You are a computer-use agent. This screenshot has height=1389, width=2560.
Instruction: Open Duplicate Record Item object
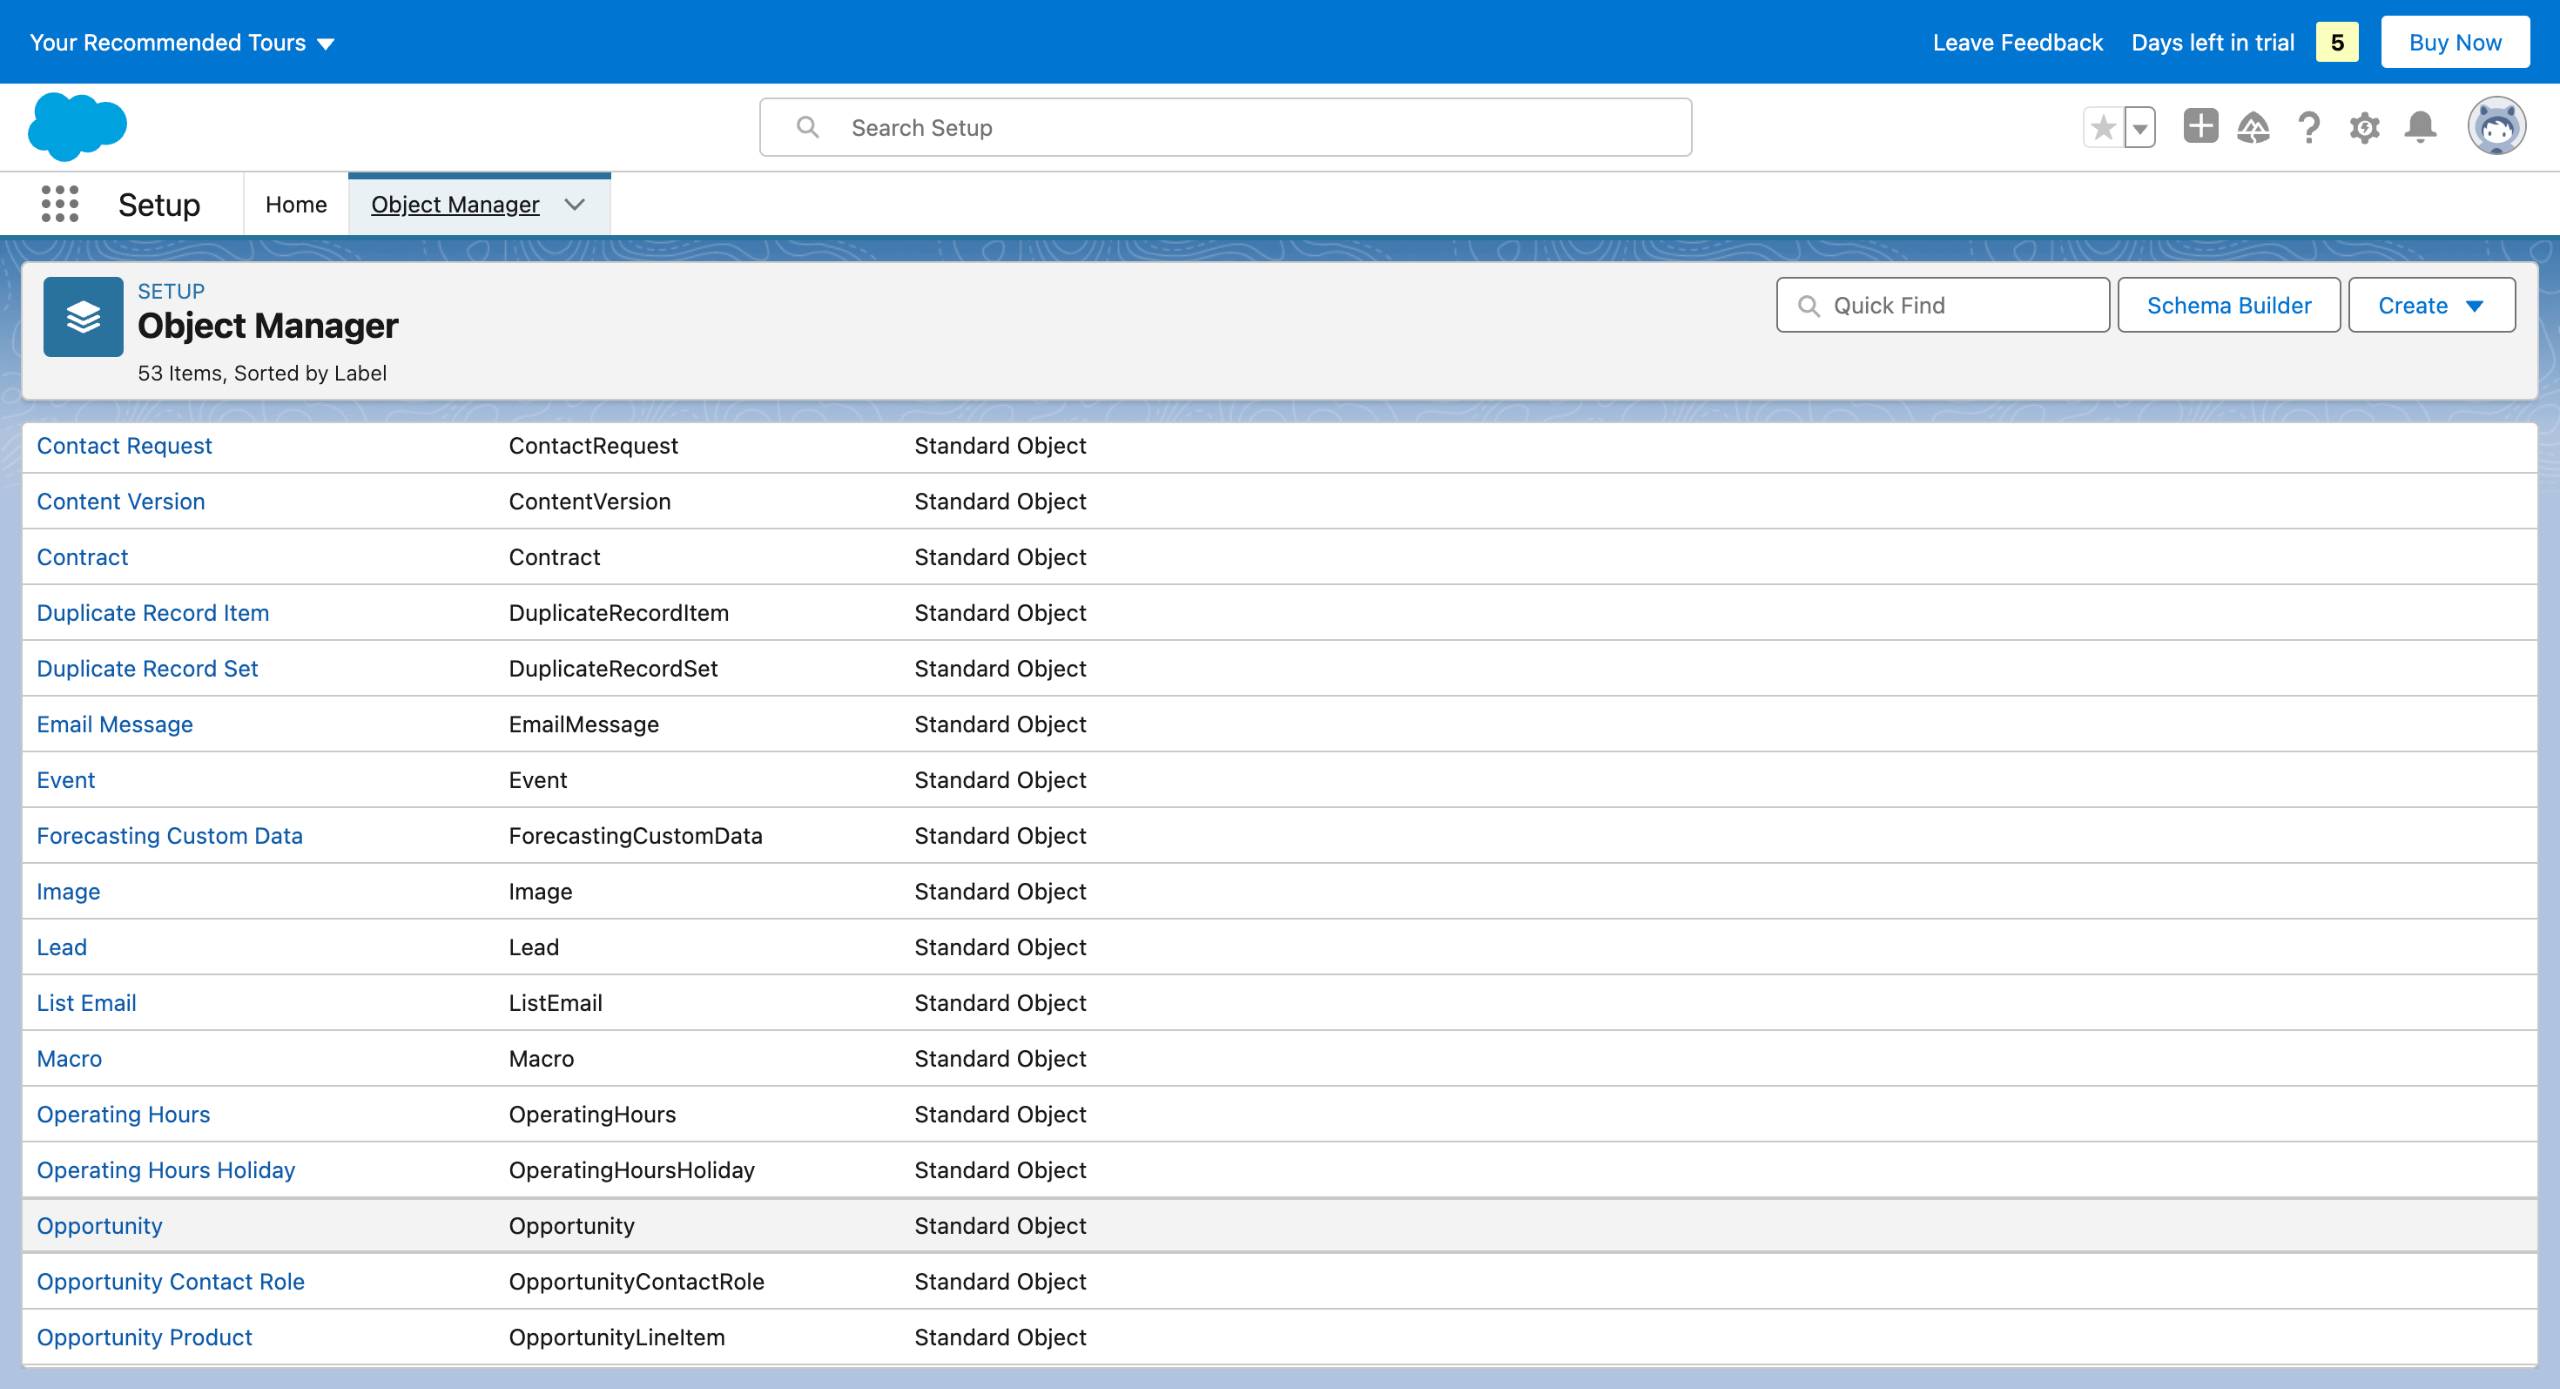pyautogui.click(x=153, y=613)
